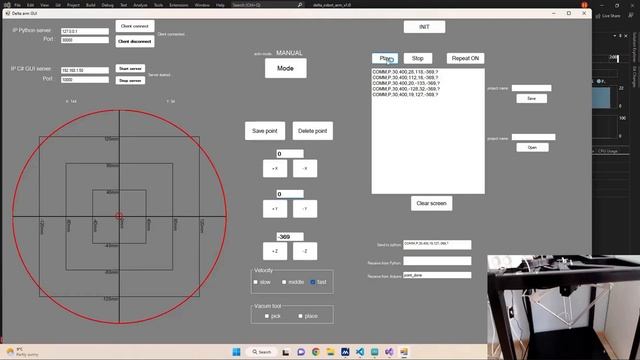640x360 pixels.
Task: Click the Visual Studio search magnifier icon
Action: 300,5
